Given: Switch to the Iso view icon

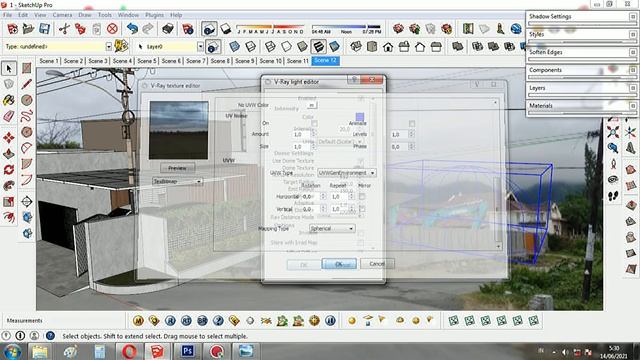Looking at the screenshot, I should [x=356, y=47].
